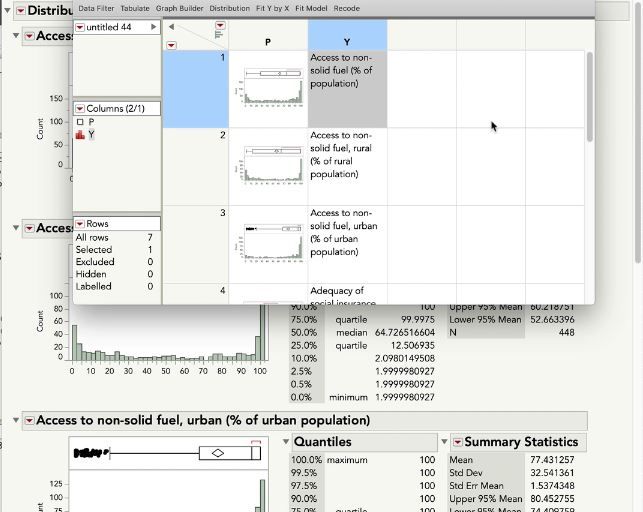Select column Y in the Columns panel

pos(91,134)
